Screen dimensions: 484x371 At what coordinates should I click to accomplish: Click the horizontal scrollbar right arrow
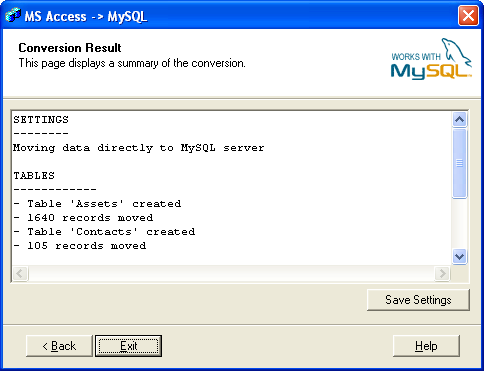tap(442, 274)
